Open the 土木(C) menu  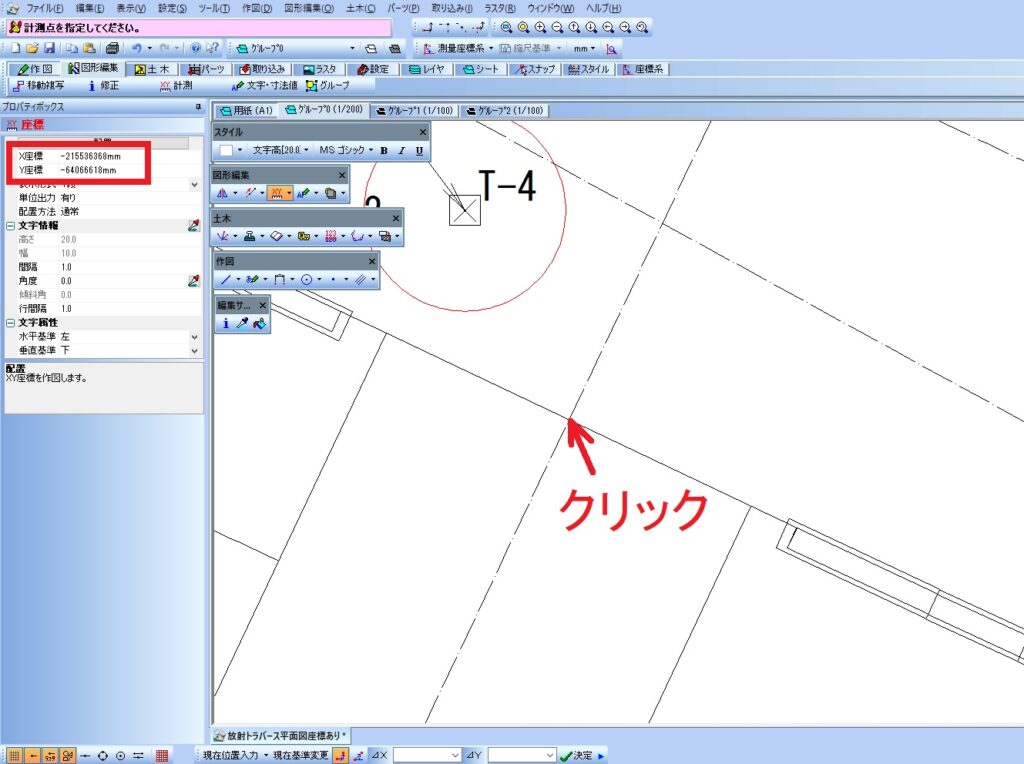tap(360, 8)
